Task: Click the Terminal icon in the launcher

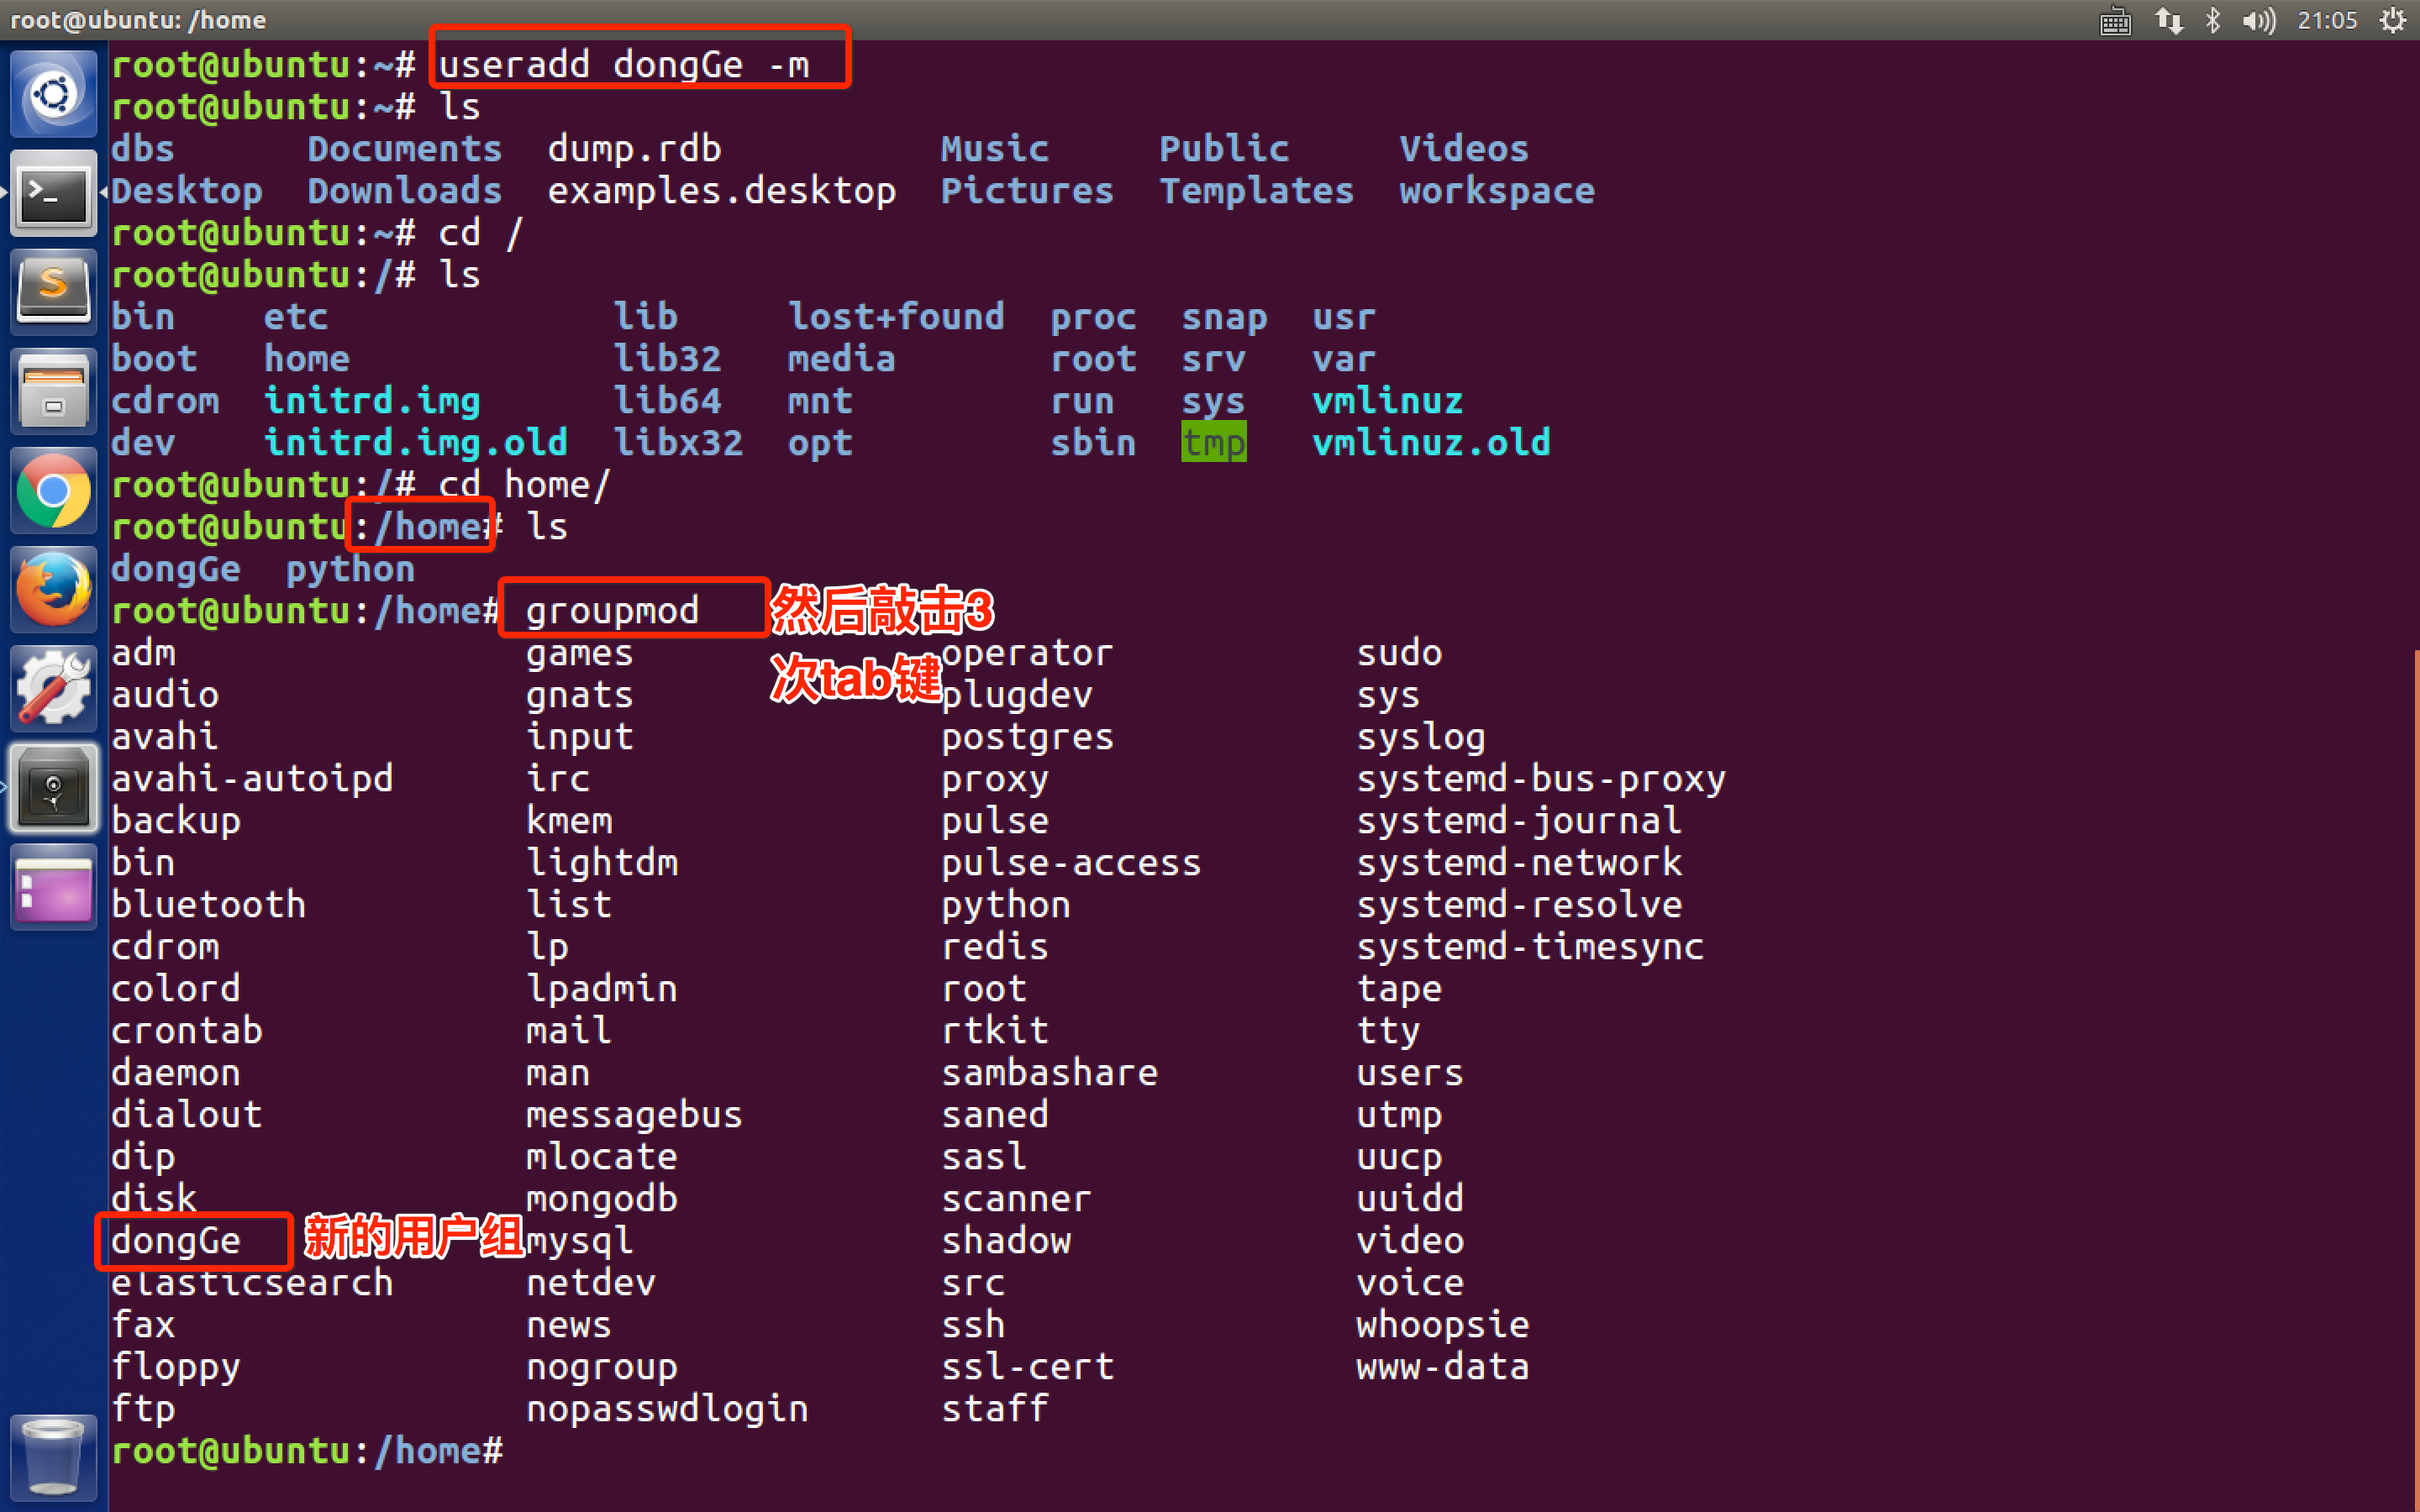Action: (53, 193)
